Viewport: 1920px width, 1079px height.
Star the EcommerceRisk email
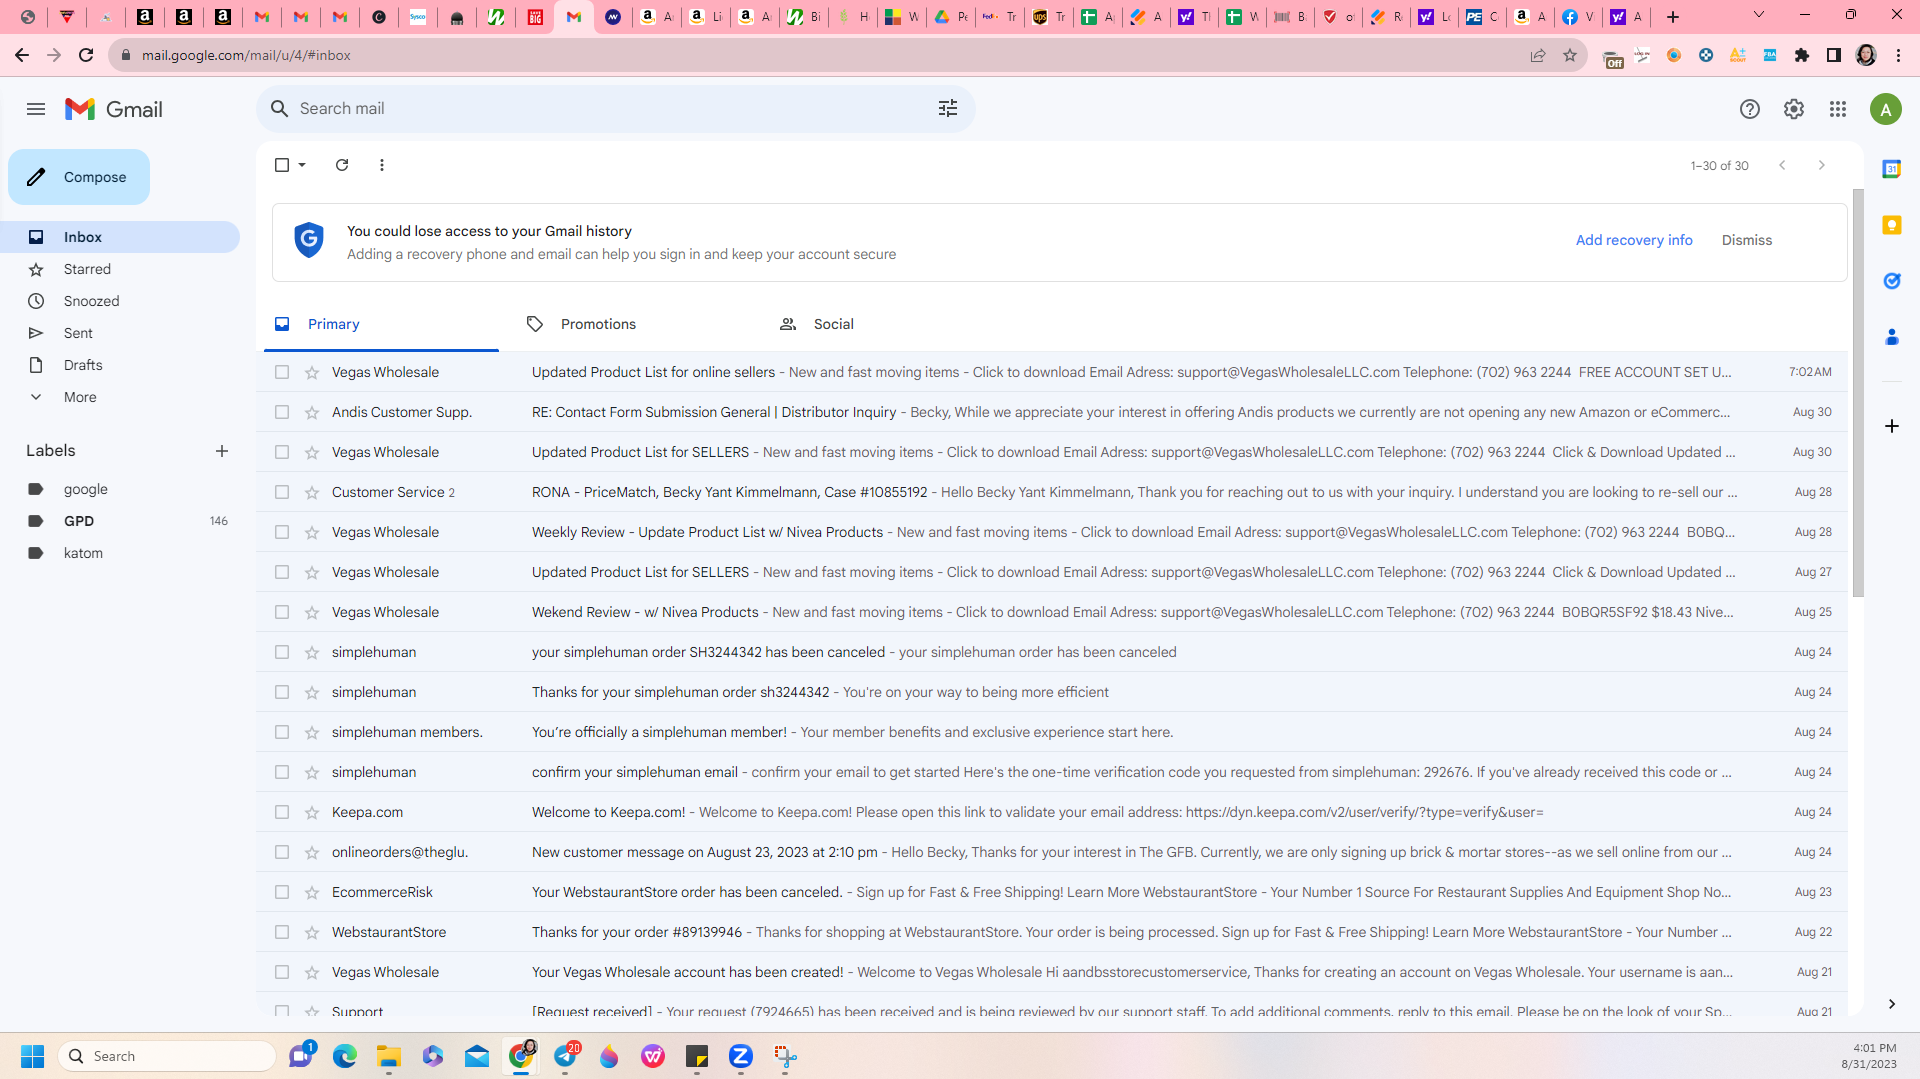click(312, 892)
